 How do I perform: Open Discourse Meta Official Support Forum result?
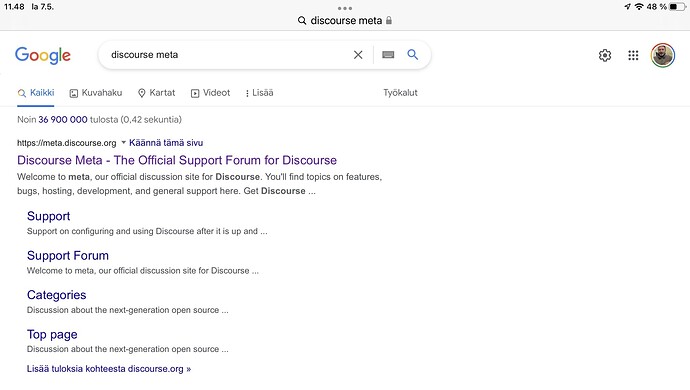pyautogui.click(x=177, y=160)
